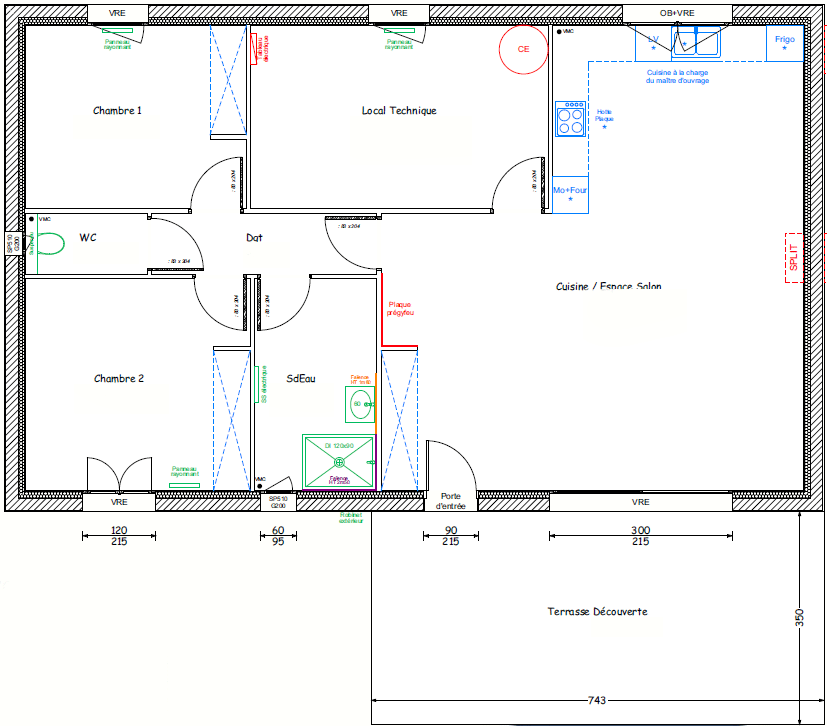Viewport: 827px width, 726px height.
Task: Click the red SPLIT air conditioner unit
Action: click(794, 257)
